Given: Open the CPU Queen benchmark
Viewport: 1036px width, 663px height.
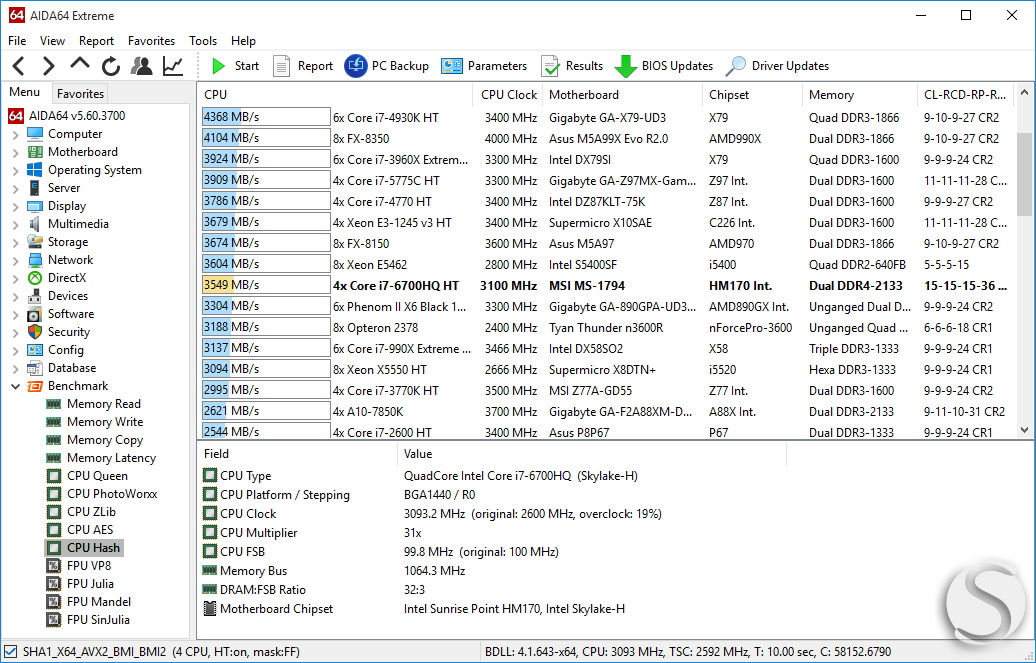Looking at the screenshot, I should coord(87,476).
